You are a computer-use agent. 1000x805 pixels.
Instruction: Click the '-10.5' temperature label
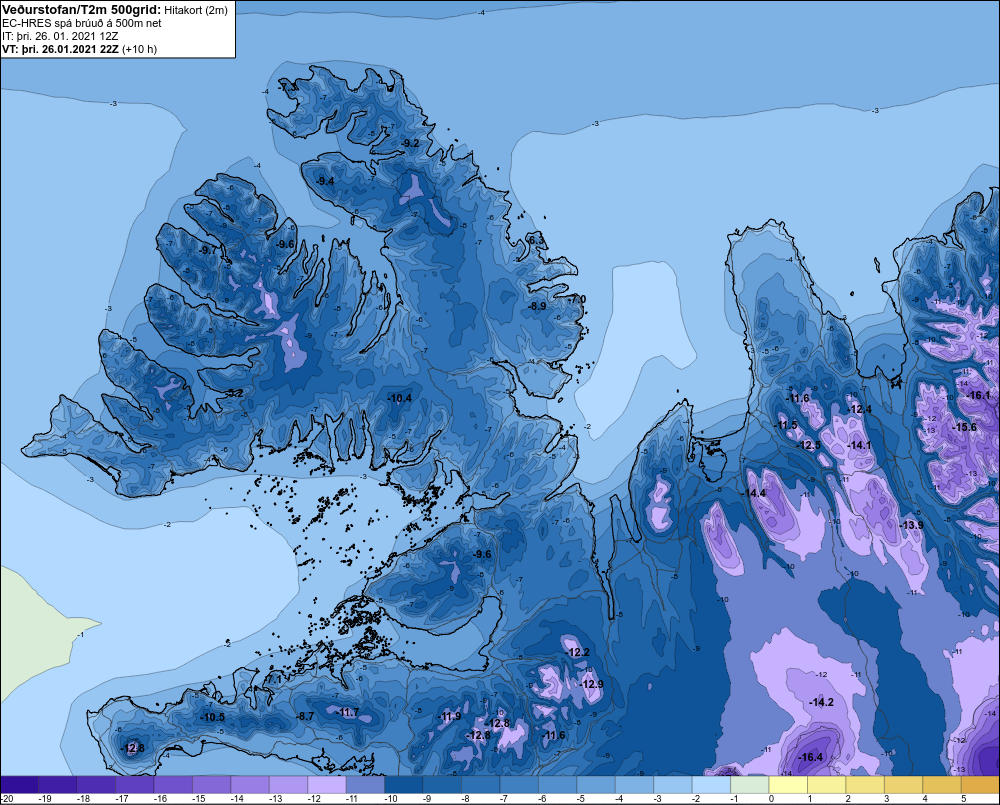(x=212, y=717)
